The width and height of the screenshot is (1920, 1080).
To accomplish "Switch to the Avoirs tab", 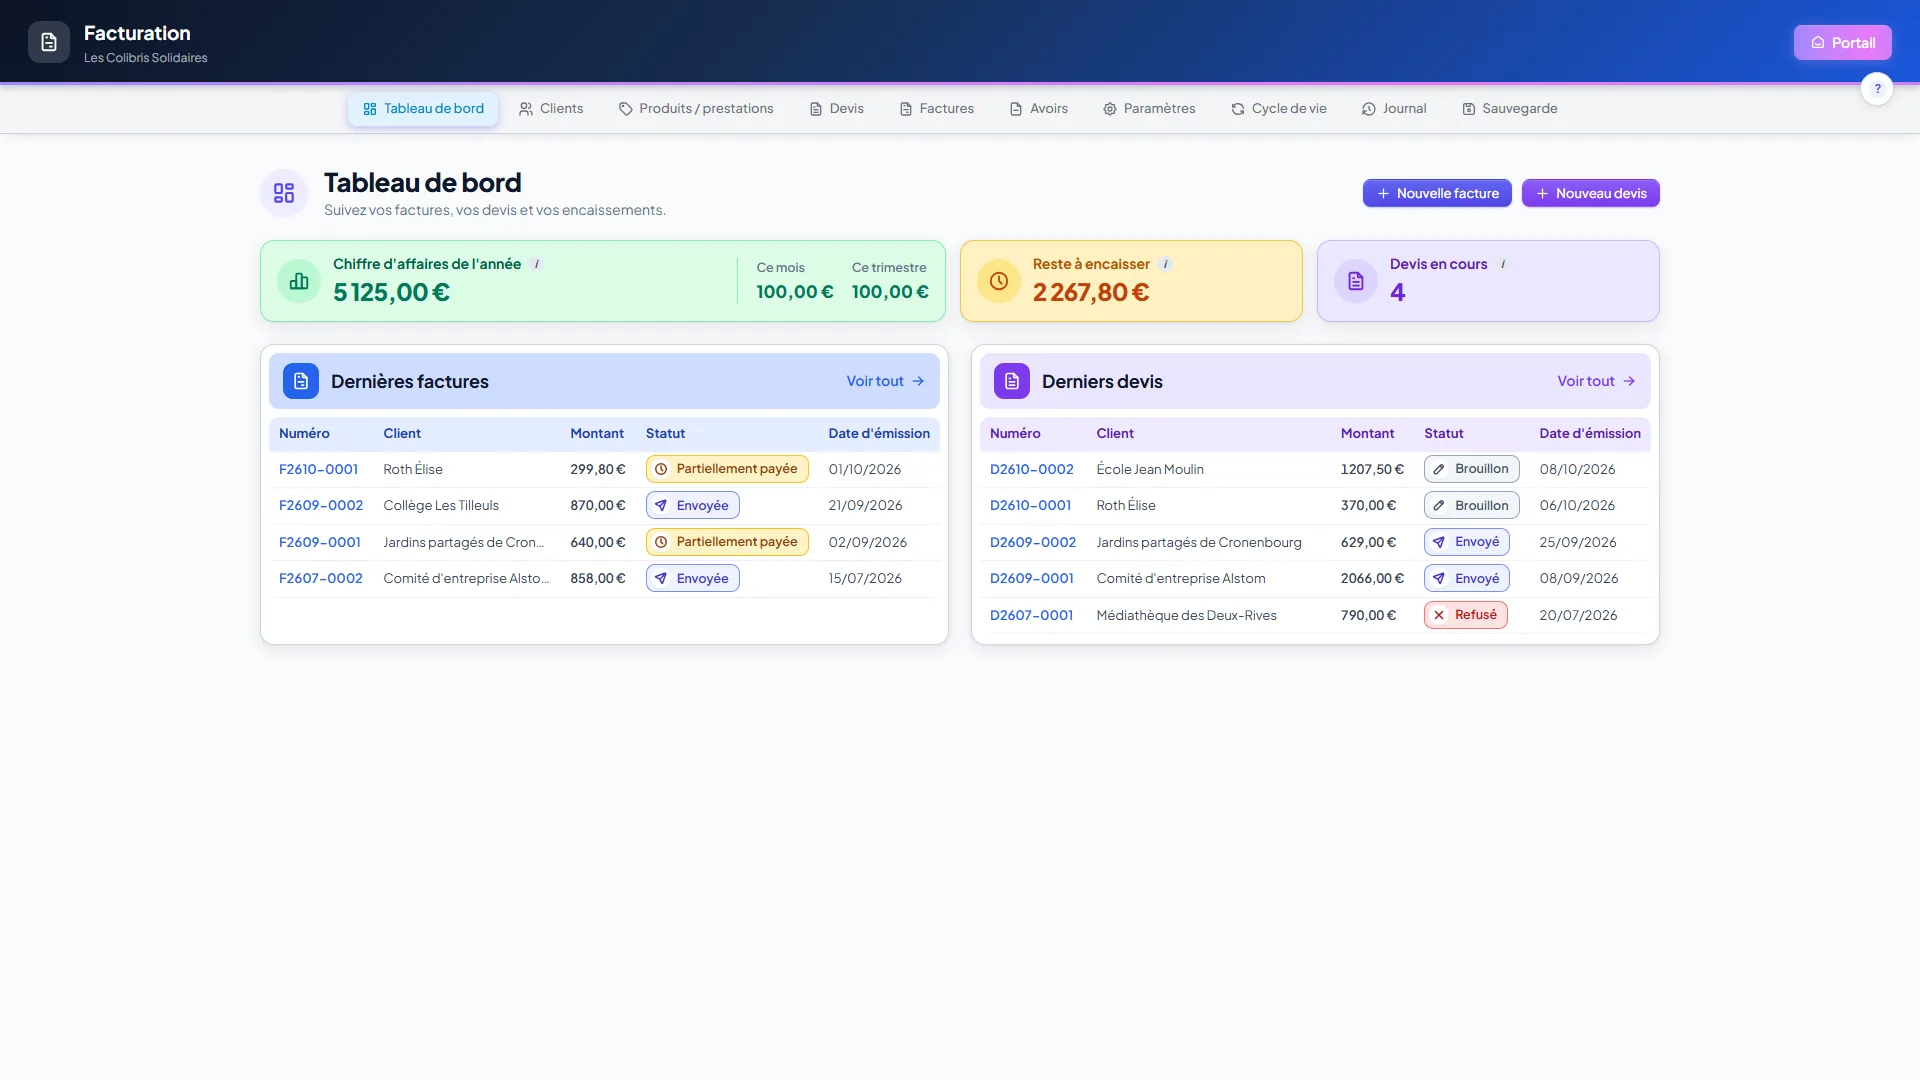I will coord(1039,109).
